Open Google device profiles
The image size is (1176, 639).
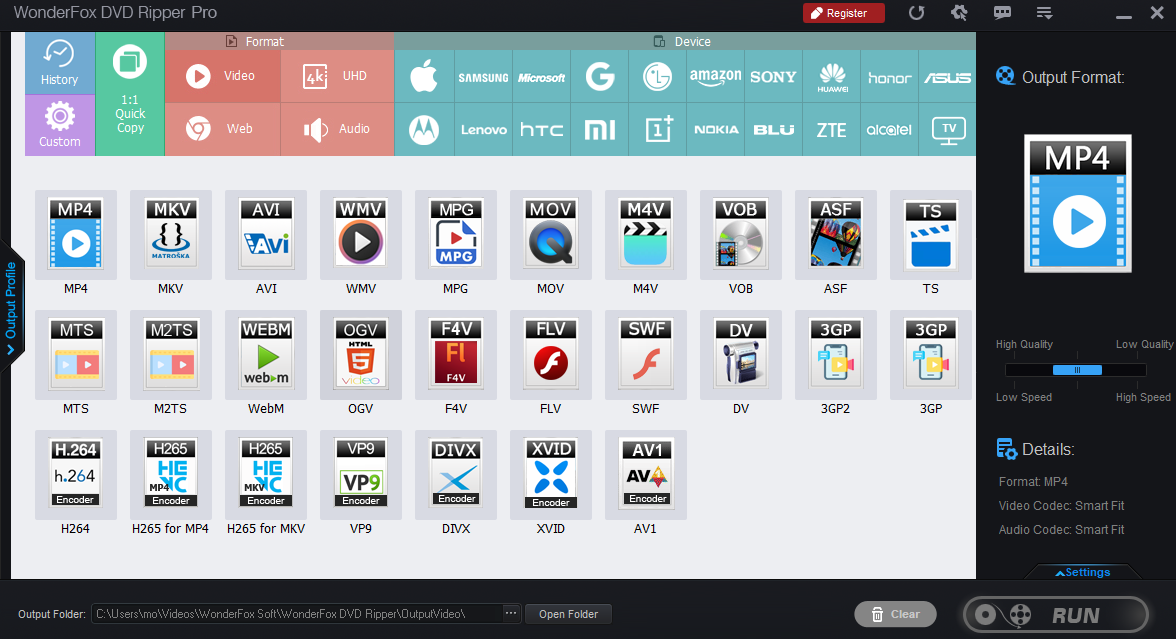599,76
